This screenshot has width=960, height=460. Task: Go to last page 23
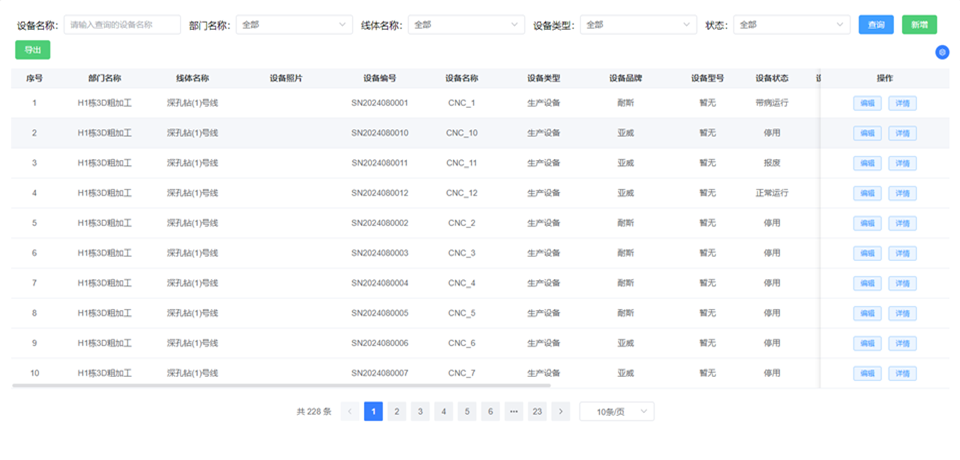[537, 412]
